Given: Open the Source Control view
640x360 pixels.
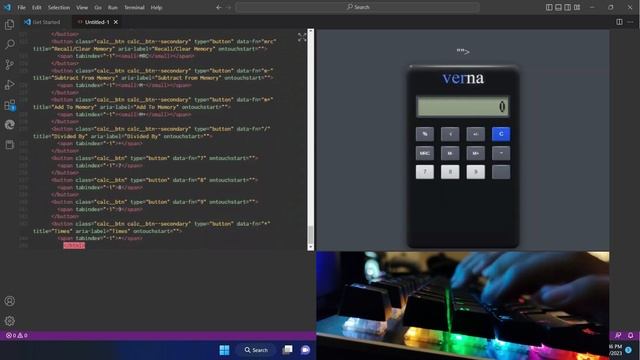Looking at the screenshot, I should (9, 64).
